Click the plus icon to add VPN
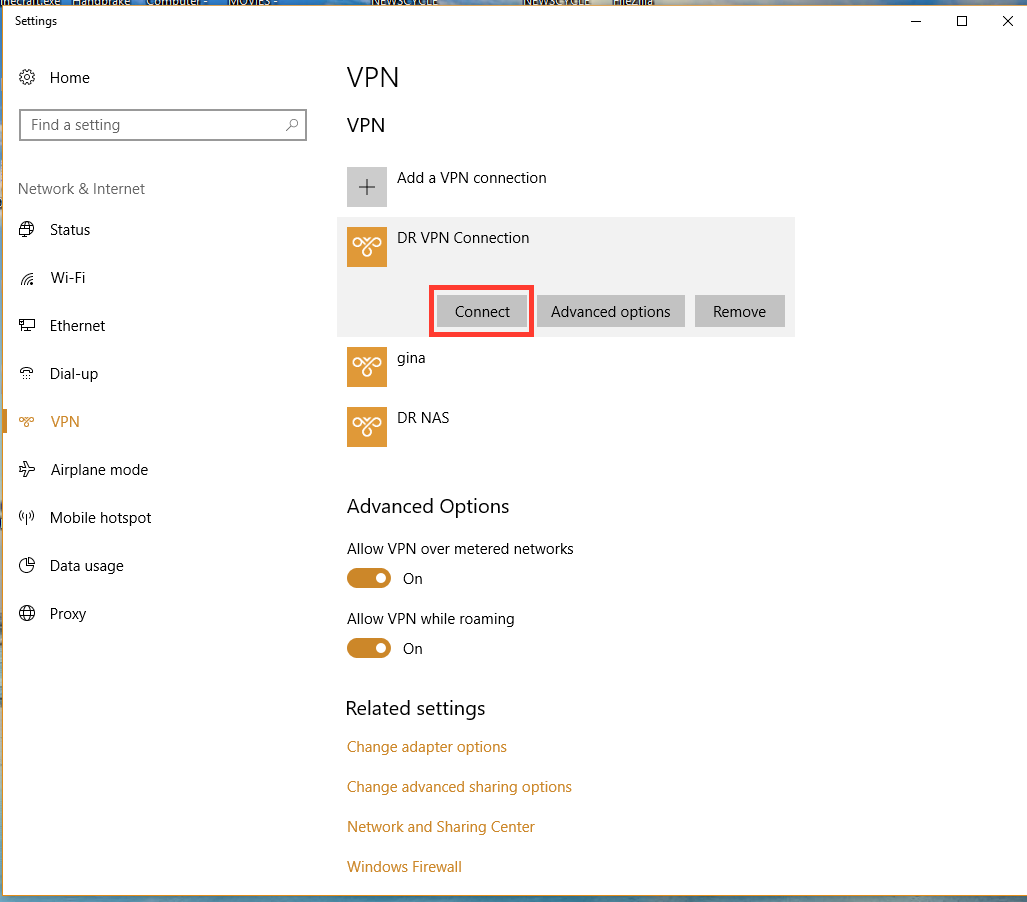This screenshot has width=1027, height=902. [x=367, y=187]
